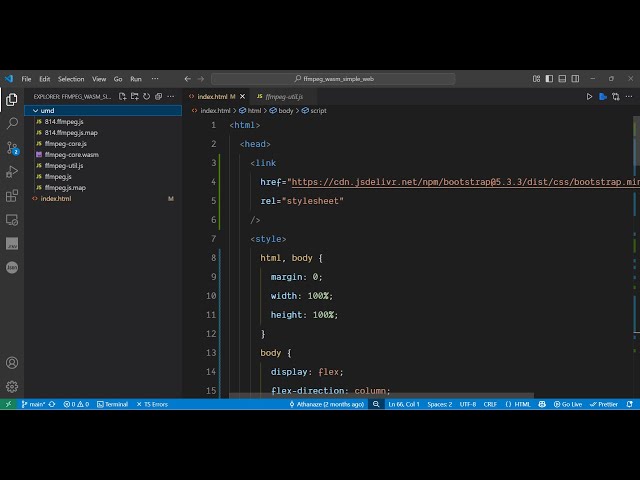Open the Edit menu

point(44,79)
